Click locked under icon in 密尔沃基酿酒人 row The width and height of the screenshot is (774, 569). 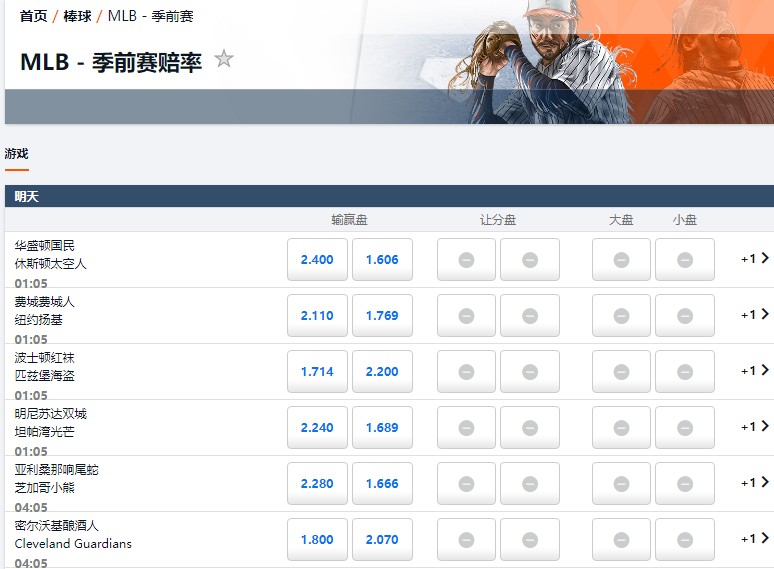tap(685, 540)
